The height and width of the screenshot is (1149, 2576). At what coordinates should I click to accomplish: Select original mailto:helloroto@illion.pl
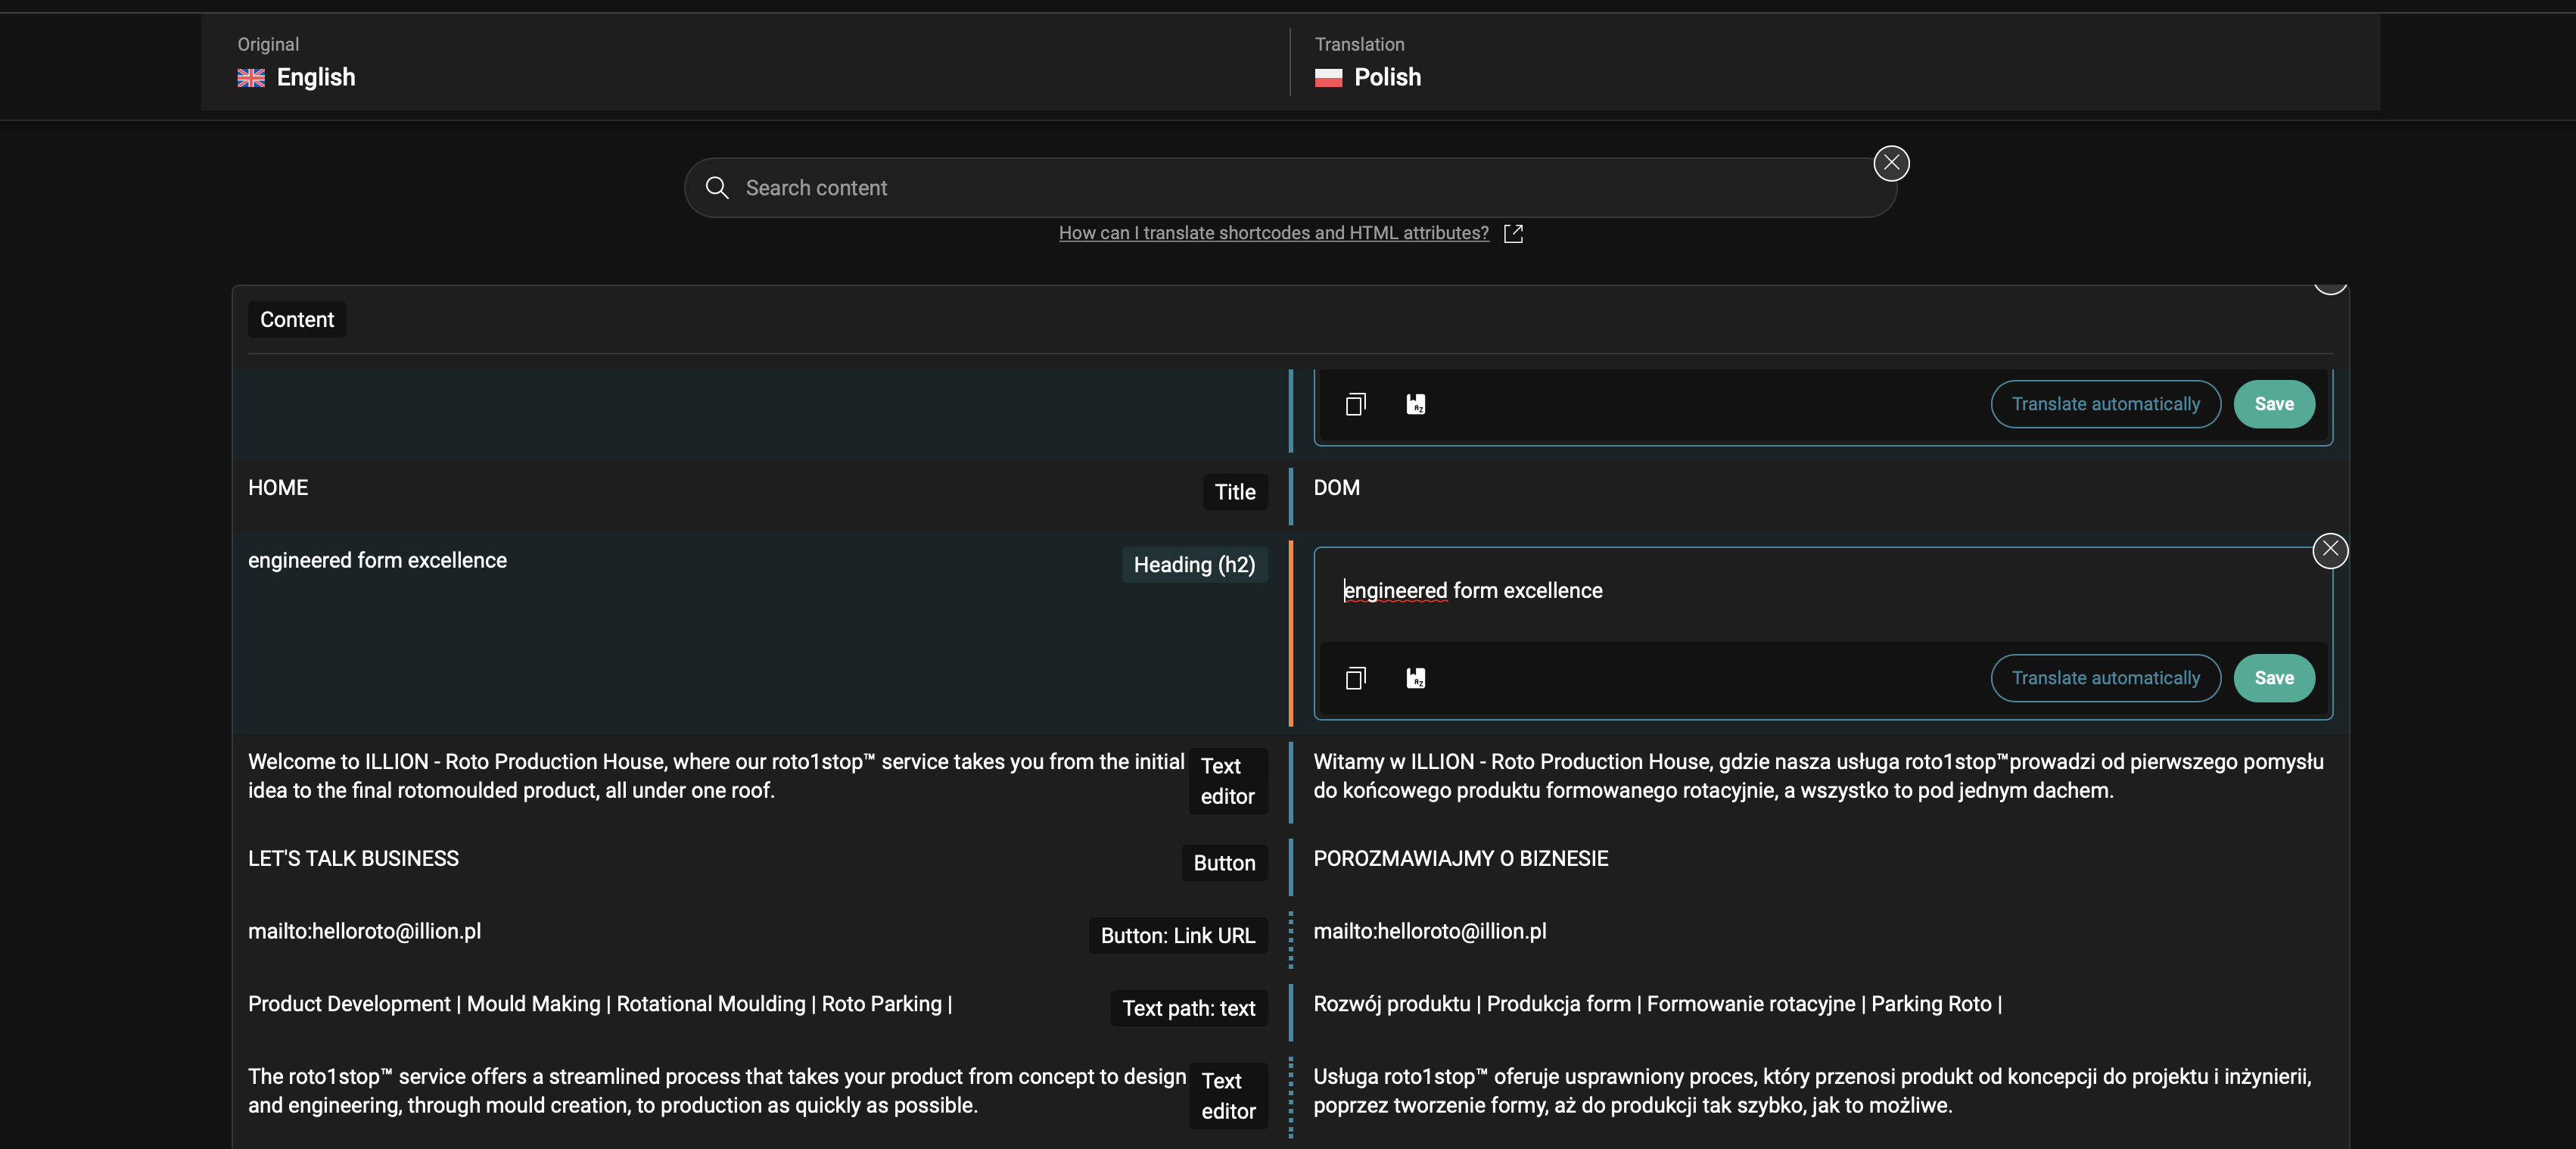(x=364, y=932)
